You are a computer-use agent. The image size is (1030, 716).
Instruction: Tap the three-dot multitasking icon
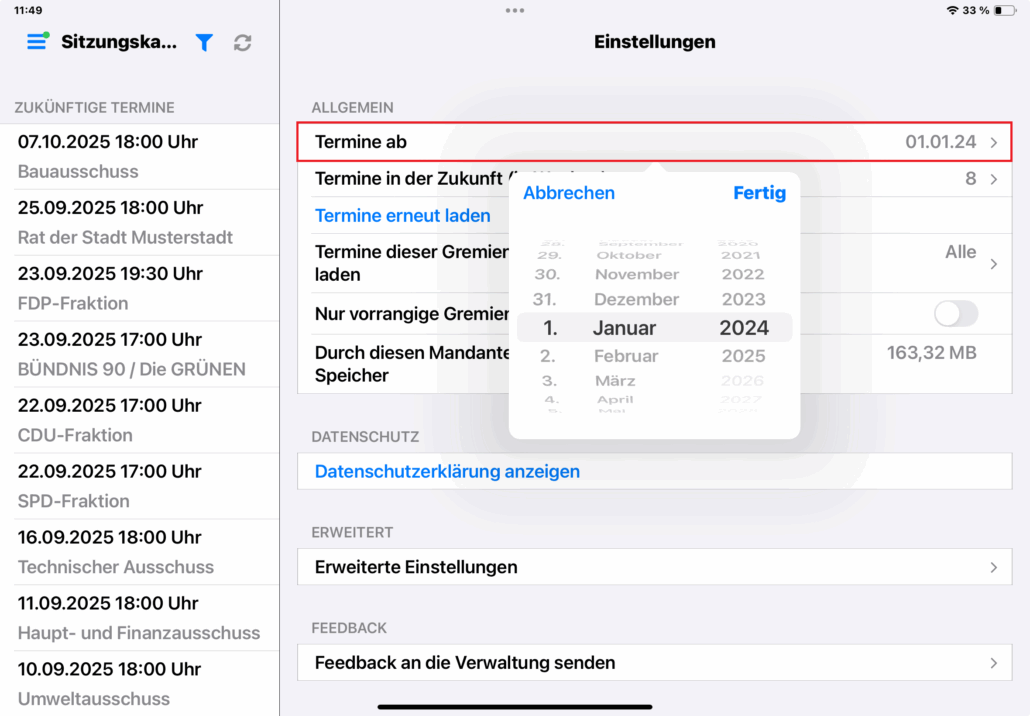point(515,10)
